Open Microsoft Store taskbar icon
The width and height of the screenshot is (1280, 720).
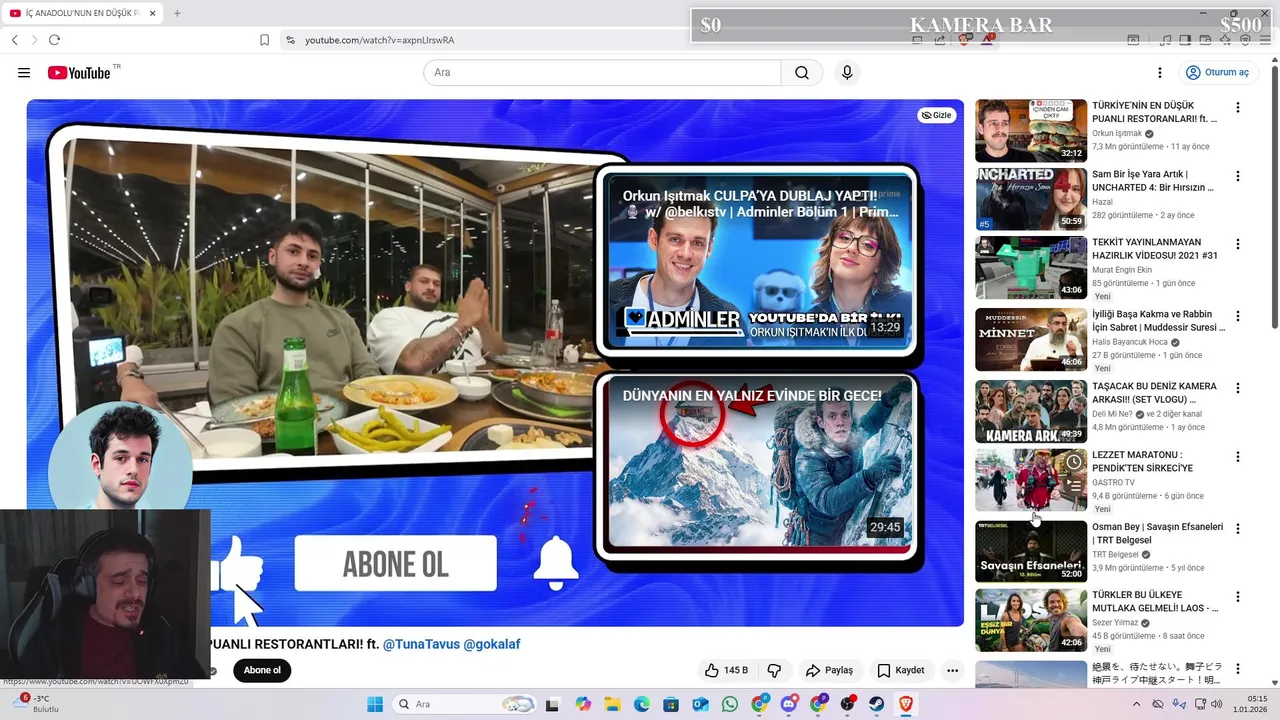(671, 704)
